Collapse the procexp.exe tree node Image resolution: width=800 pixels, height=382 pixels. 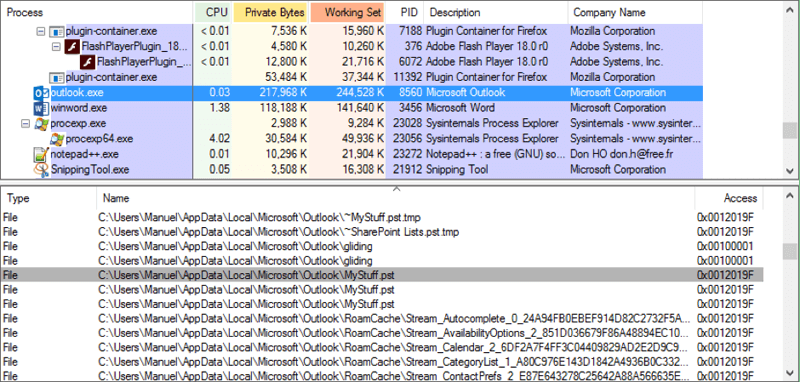[25, 123]
